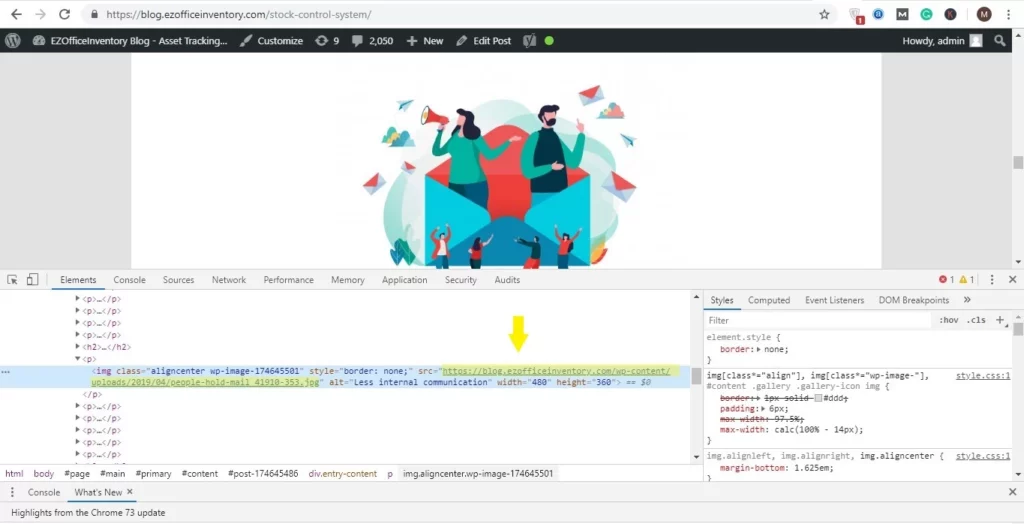1024x524 pixels.
Task: Click the #ddd border color swatch
Action: 817,398
